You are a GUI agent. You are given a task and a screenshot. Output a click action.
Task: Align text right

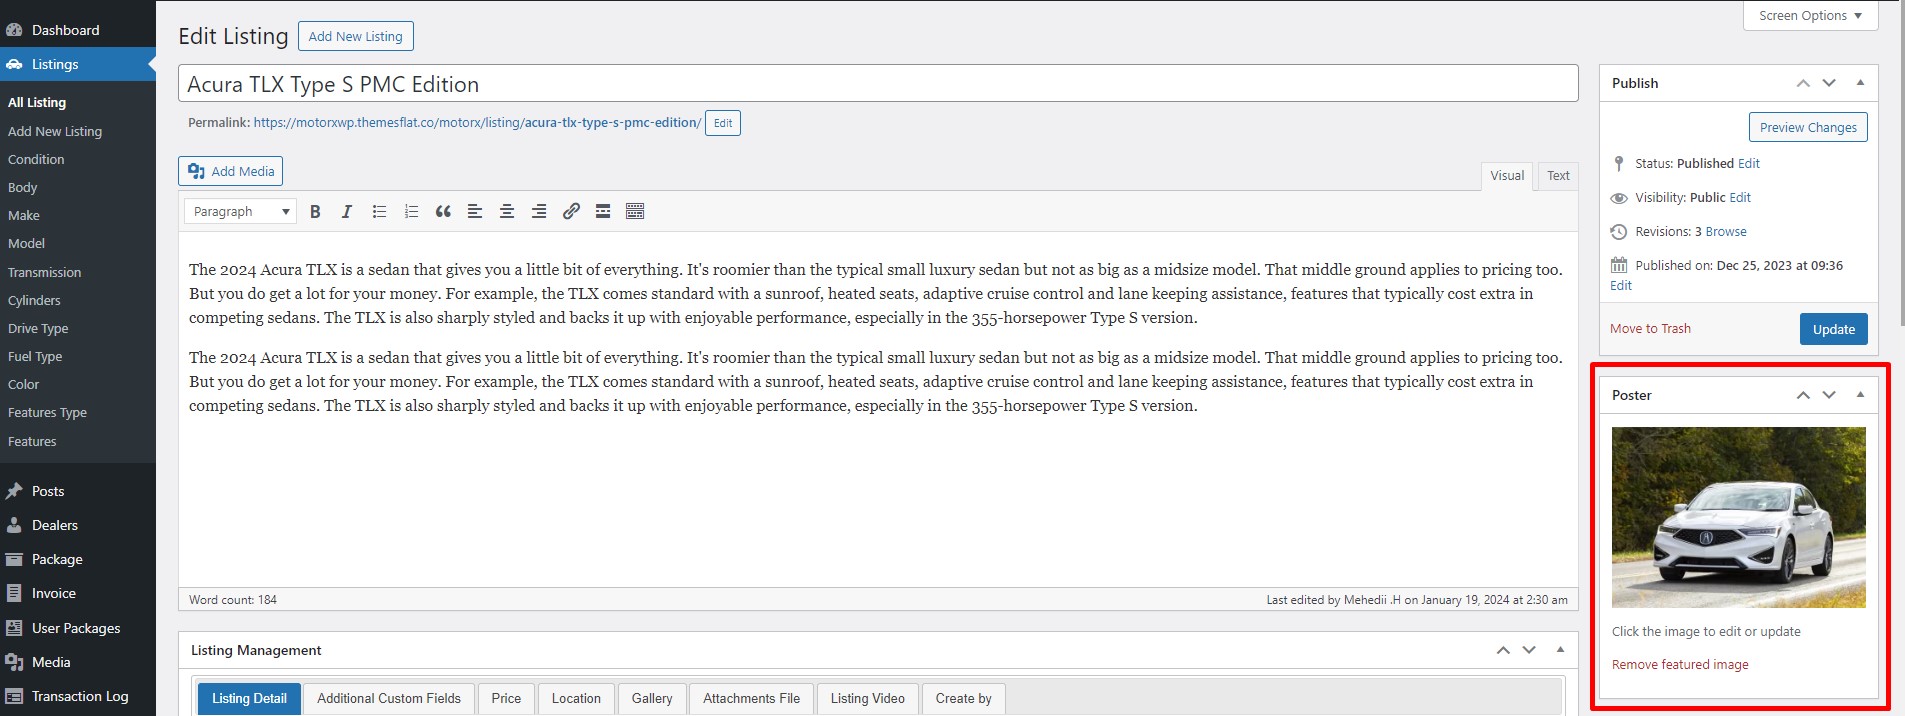click(x=539, y=211)
